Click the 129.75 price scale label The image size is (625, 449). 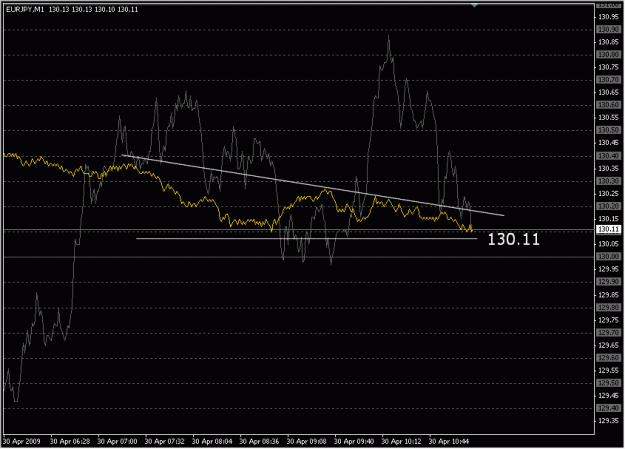pos(609,320)
